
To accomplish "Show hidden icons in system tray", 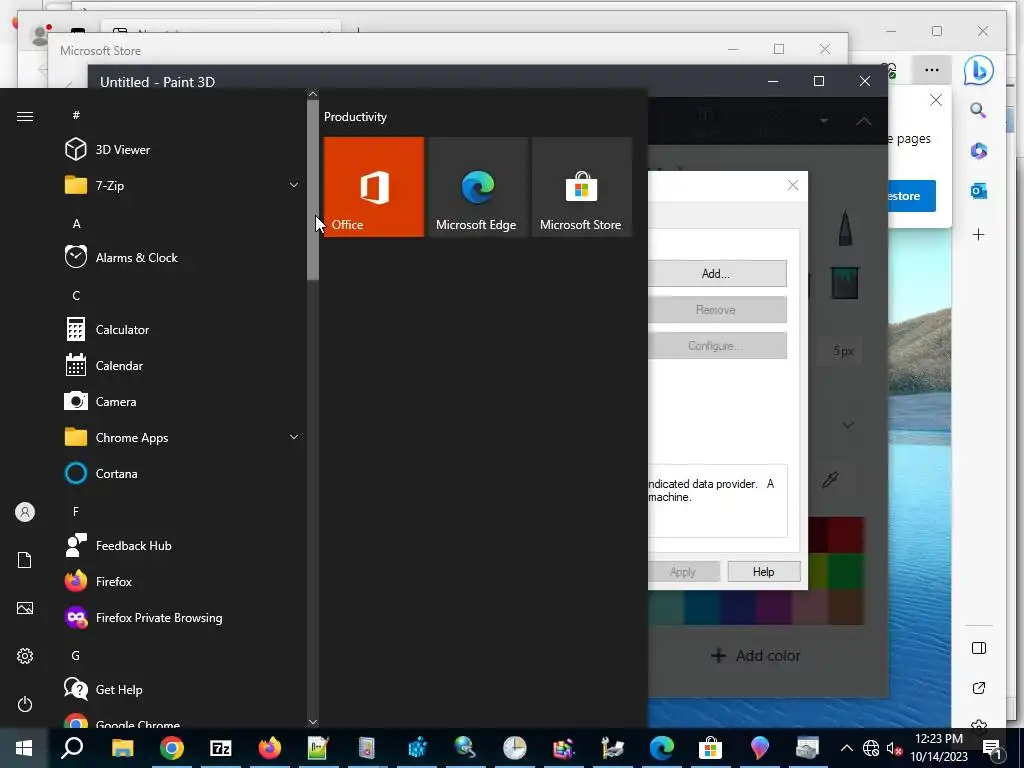I will [846, 748].
